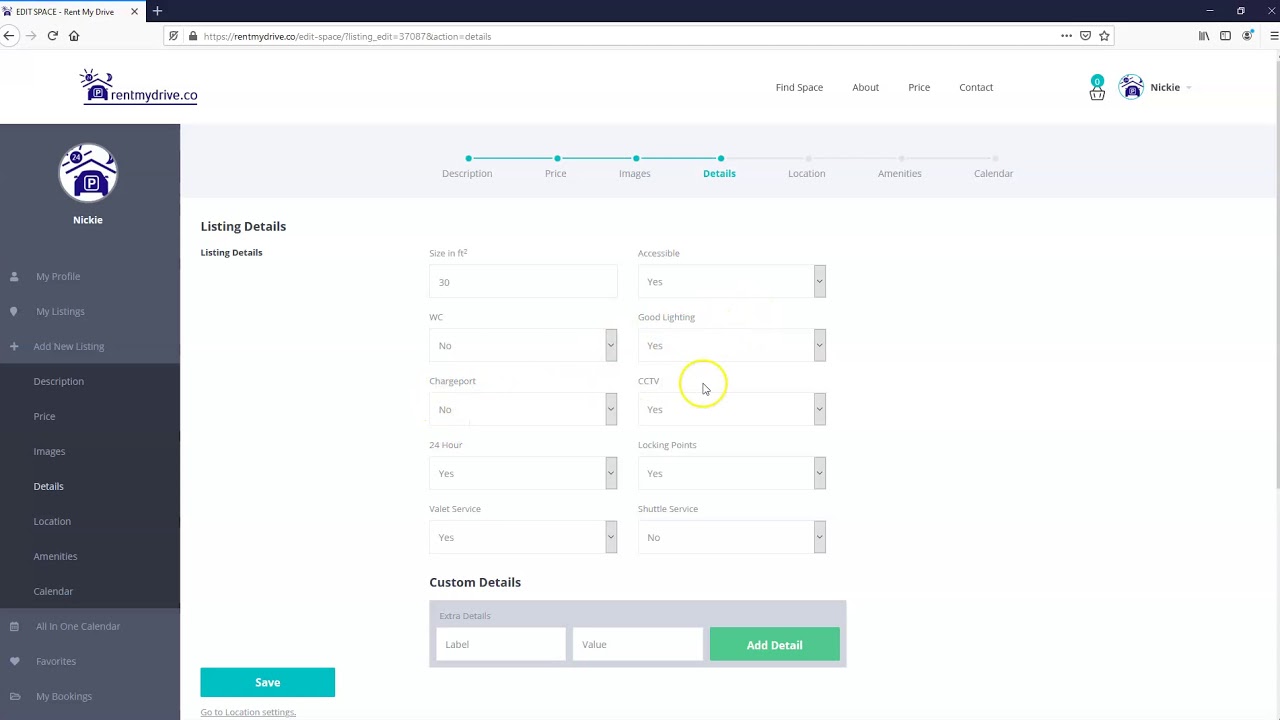The height and width of the screenshot is (720, 1280).
Task: Switch to the Amenities step
Action: pos(899,173)
